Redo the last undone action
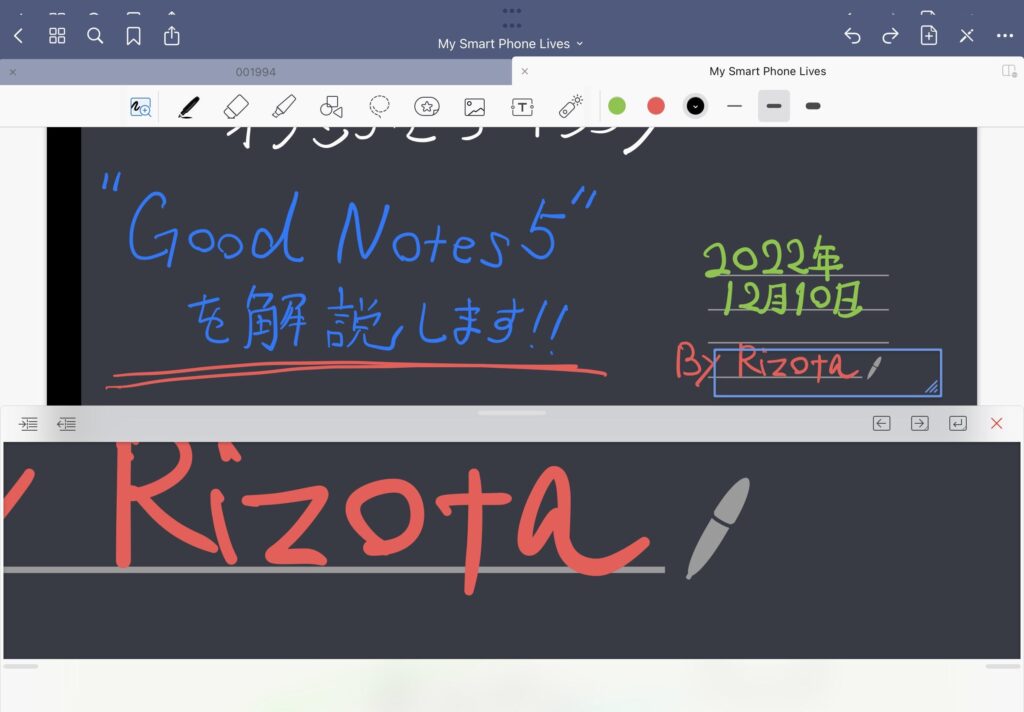The width and height of the screenshot is (1024, 712). (891, 35)
